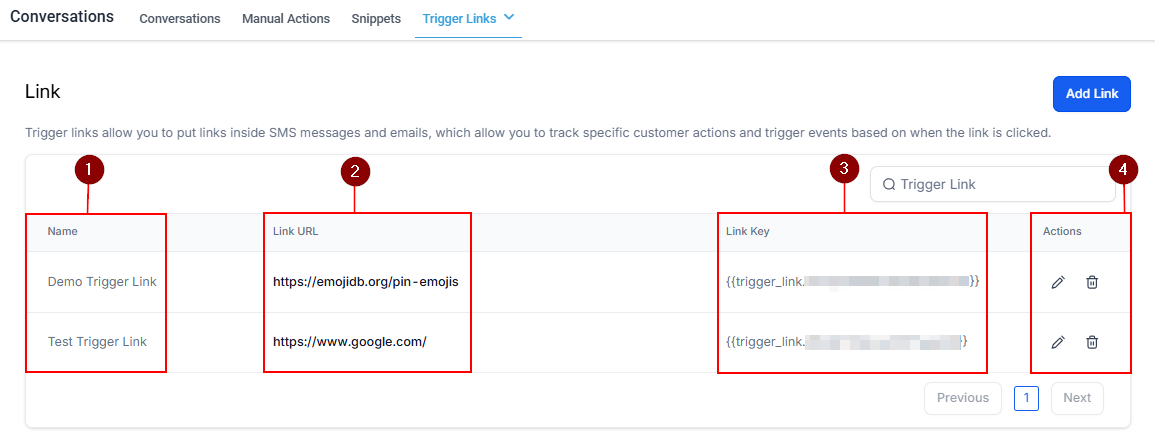Edit the Demo Trigger Link row
1155x447 pixels.
1058,283
